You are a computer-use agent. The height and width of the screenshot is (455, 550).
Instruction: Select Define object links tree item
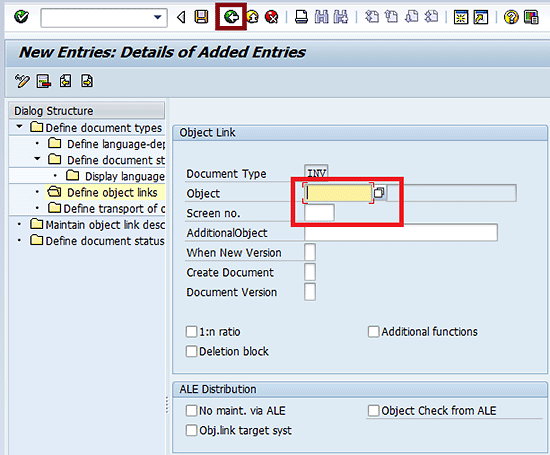[112, 193]
